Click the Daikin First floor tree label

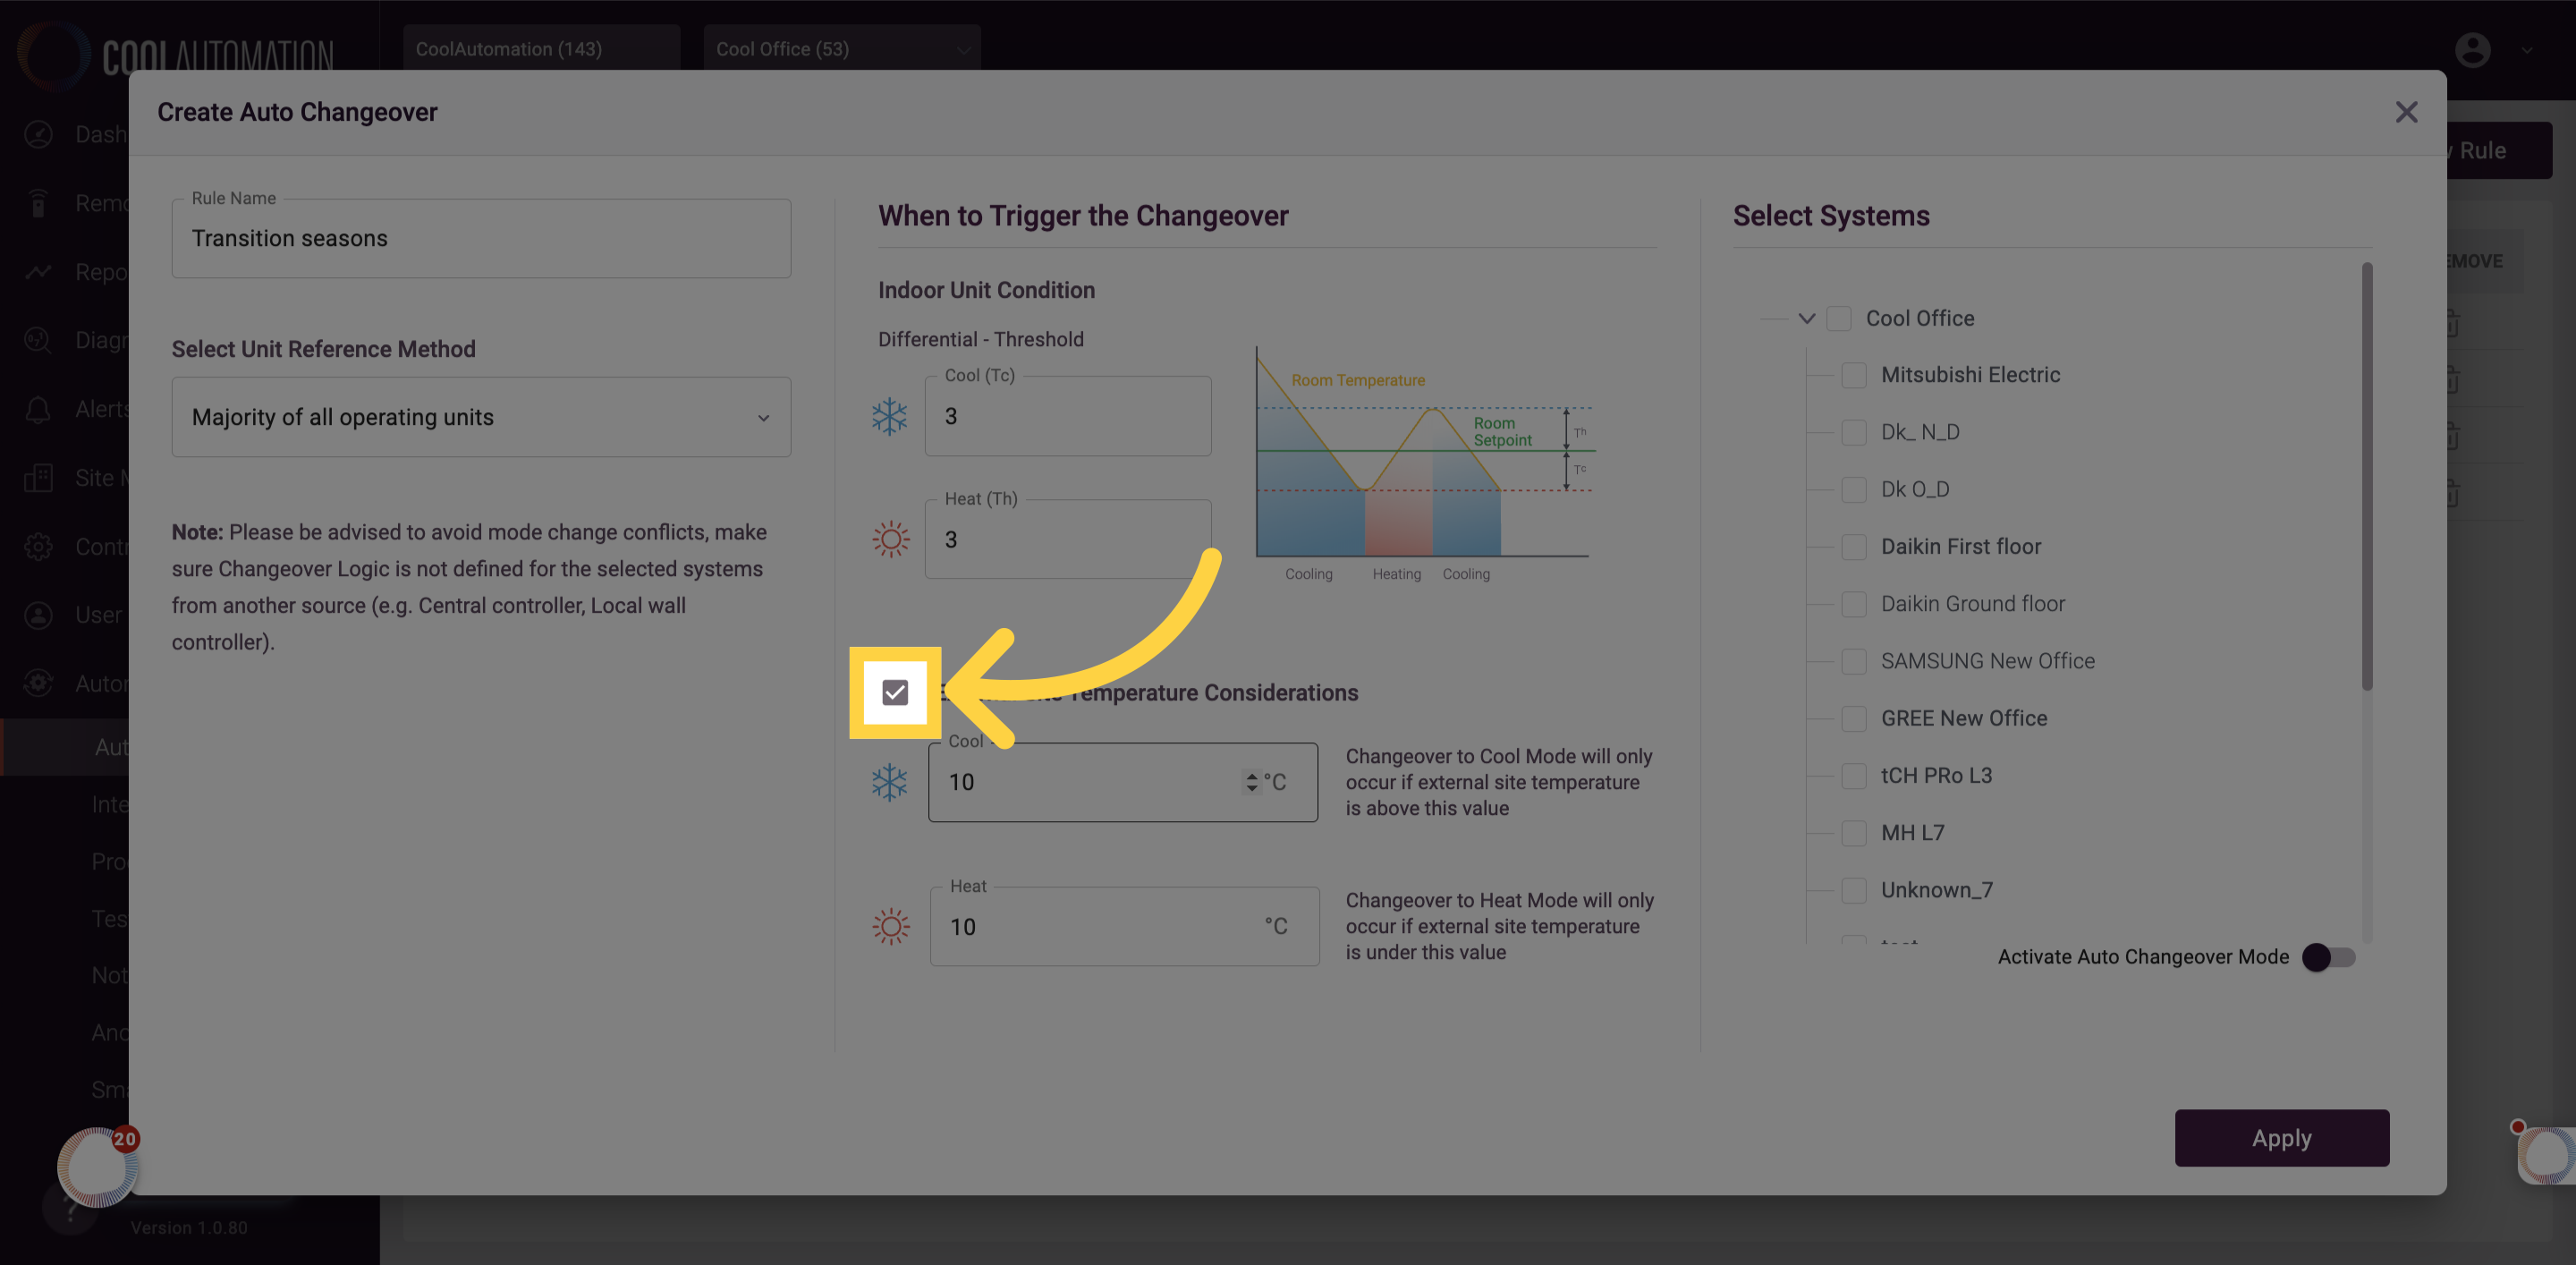(1960, 547)
